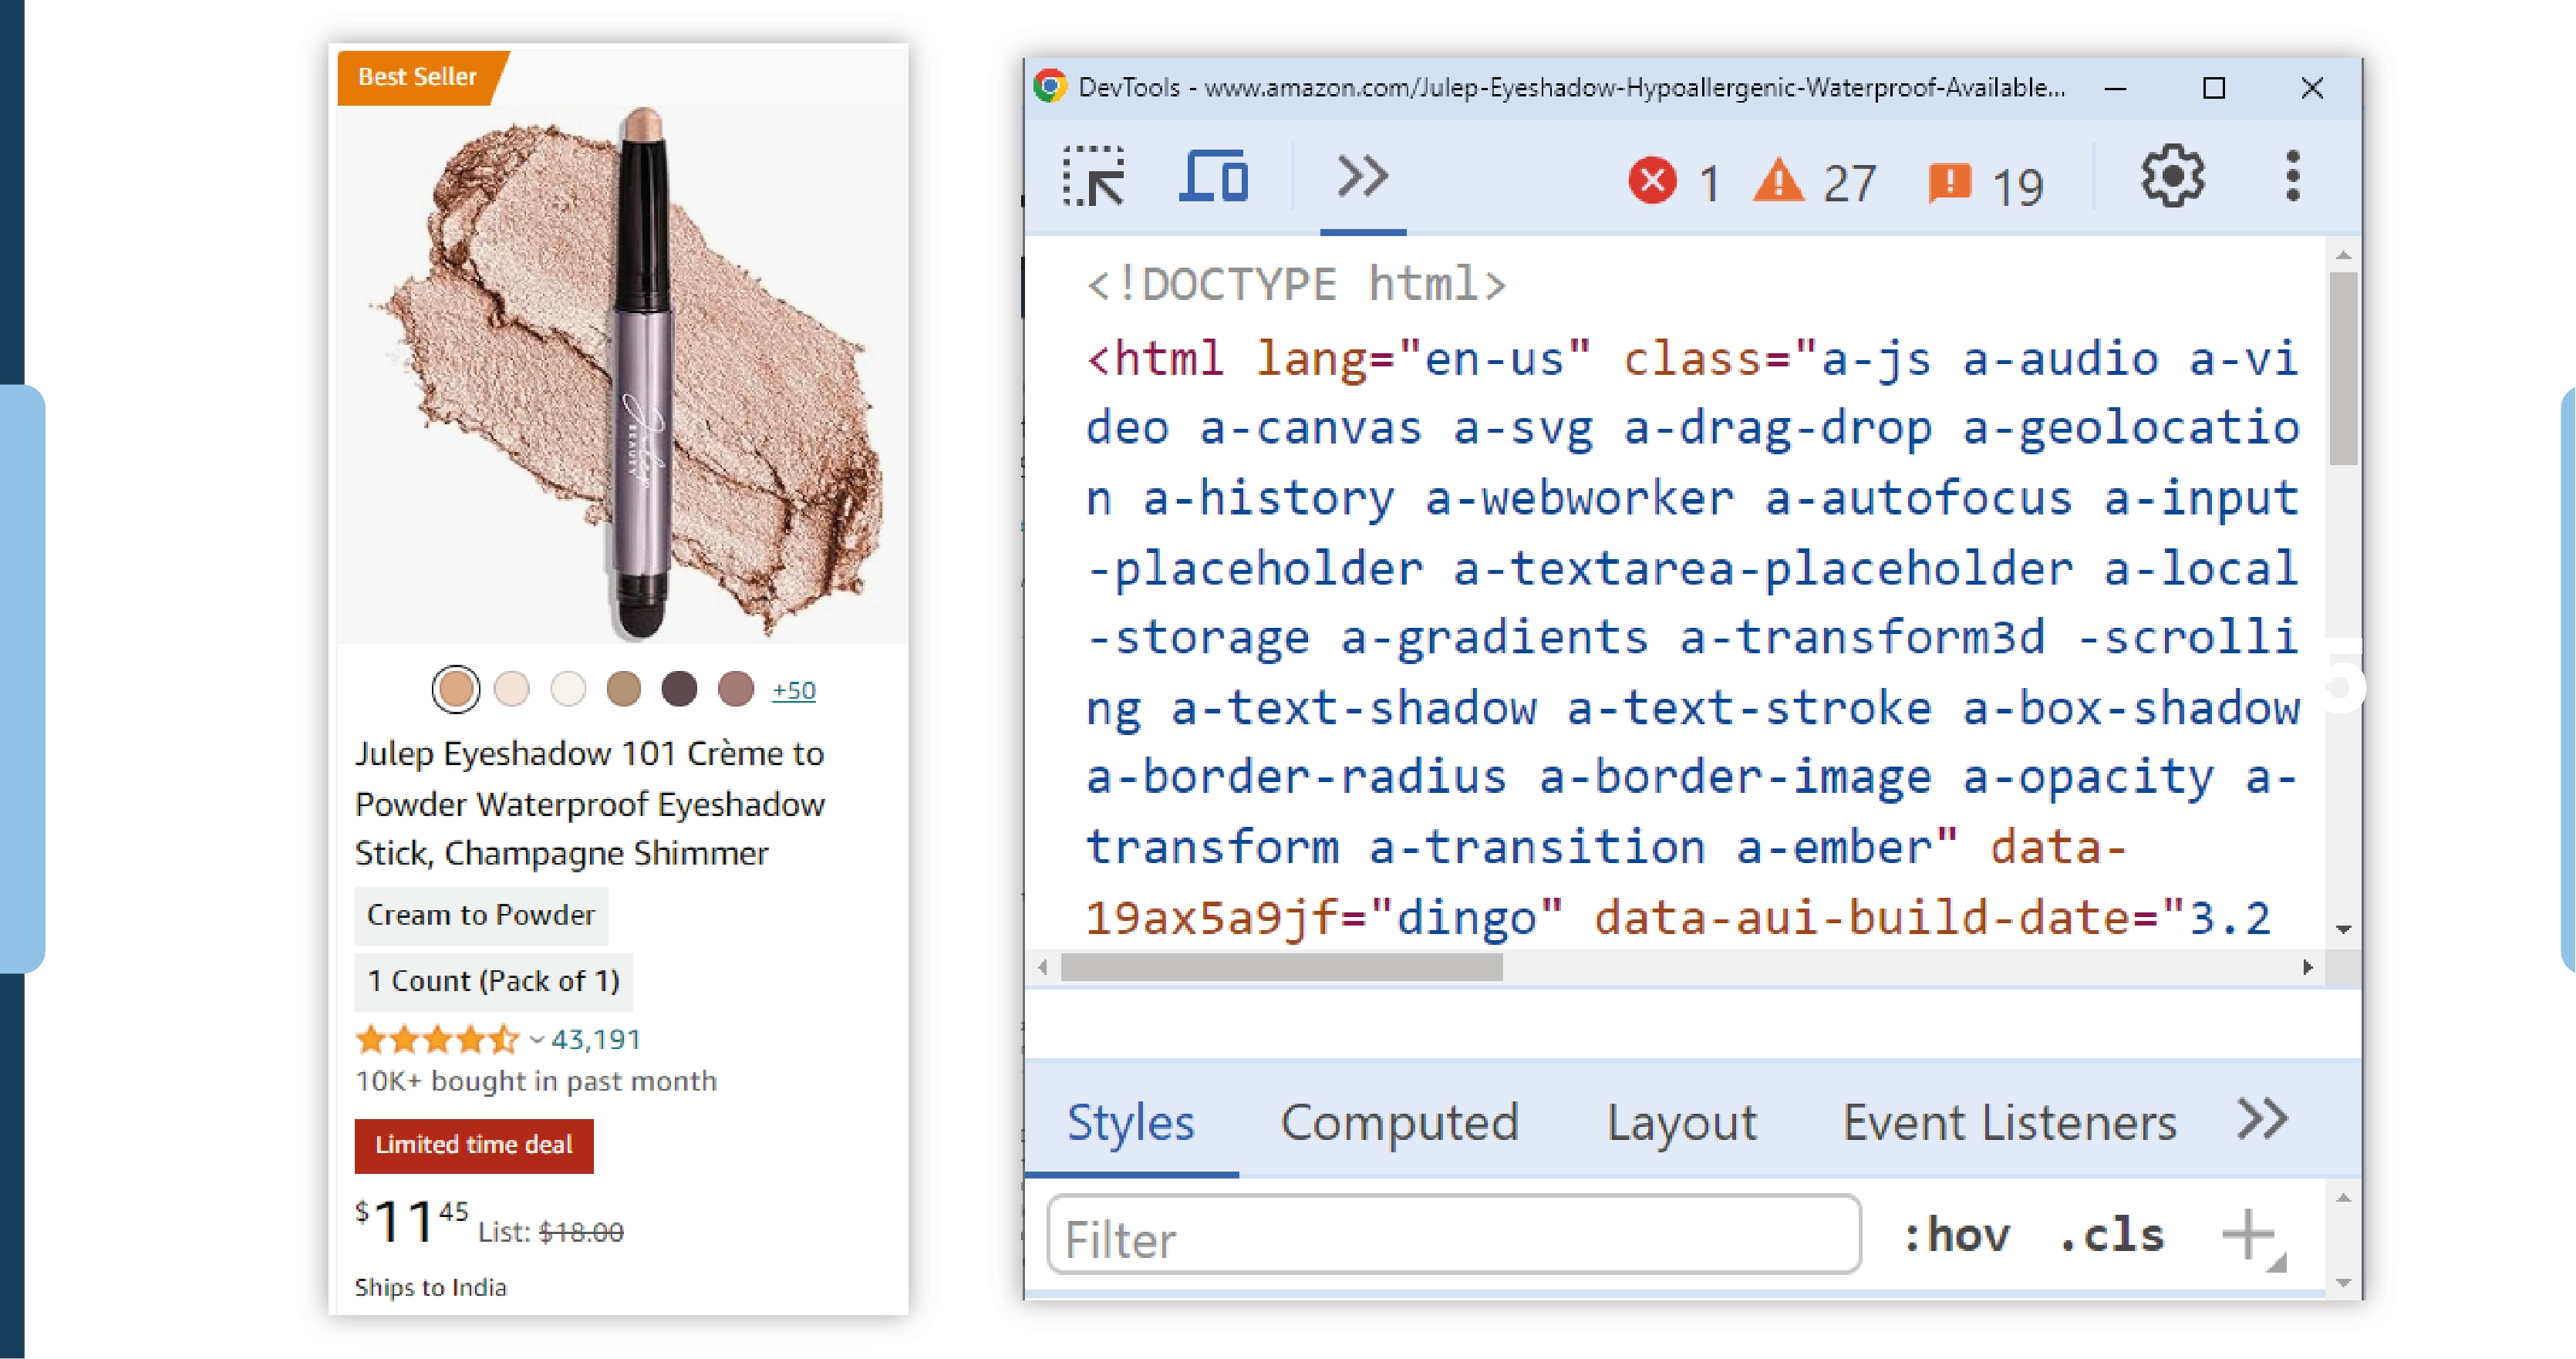This screenshot has width=2576, height=1359.
Task: Select the off-white color swatch
Action: click(x=568, y=689)
